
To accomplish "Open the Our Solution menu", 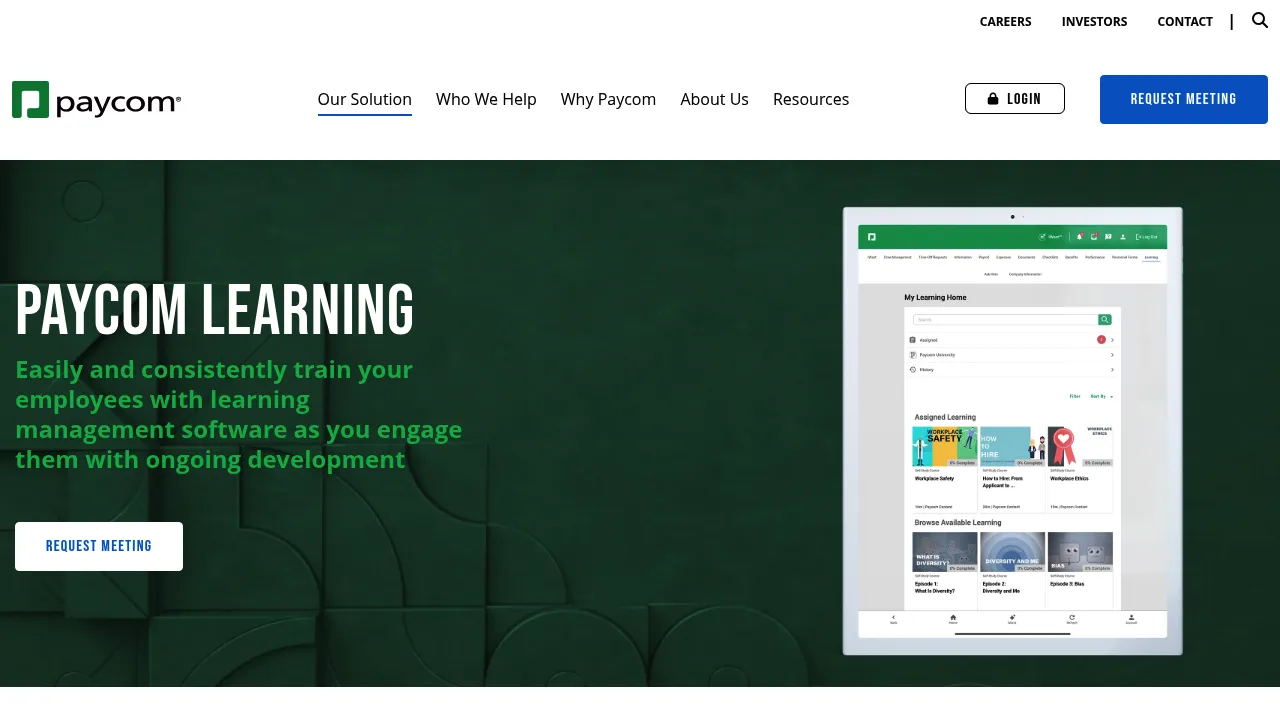I will [365, 99].
